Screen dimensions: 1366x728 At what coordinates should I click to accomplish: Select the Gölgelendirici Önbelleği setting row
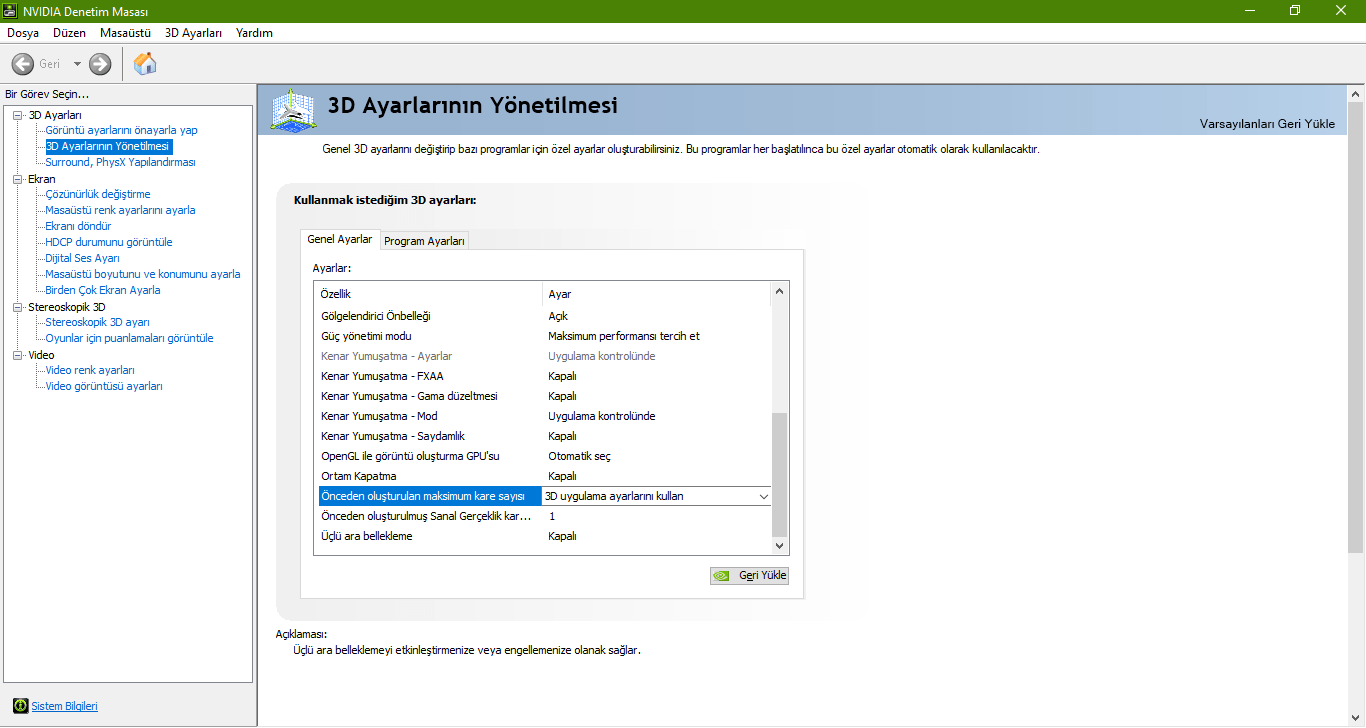(x=543, y=316)
